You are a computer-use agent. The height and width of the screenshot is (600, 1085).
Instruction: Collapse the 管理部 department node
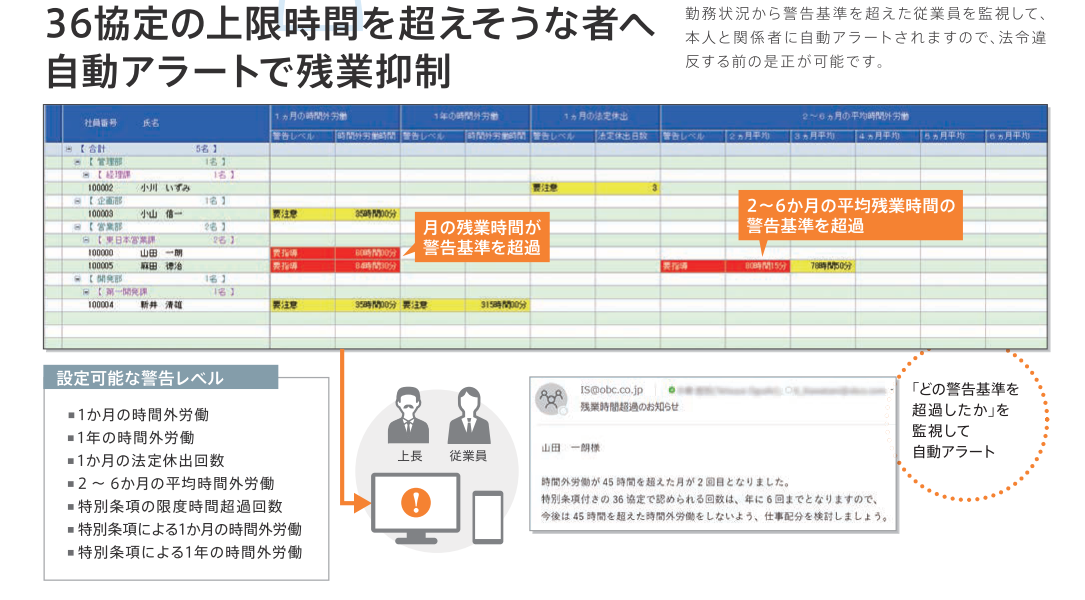point(77,161)
